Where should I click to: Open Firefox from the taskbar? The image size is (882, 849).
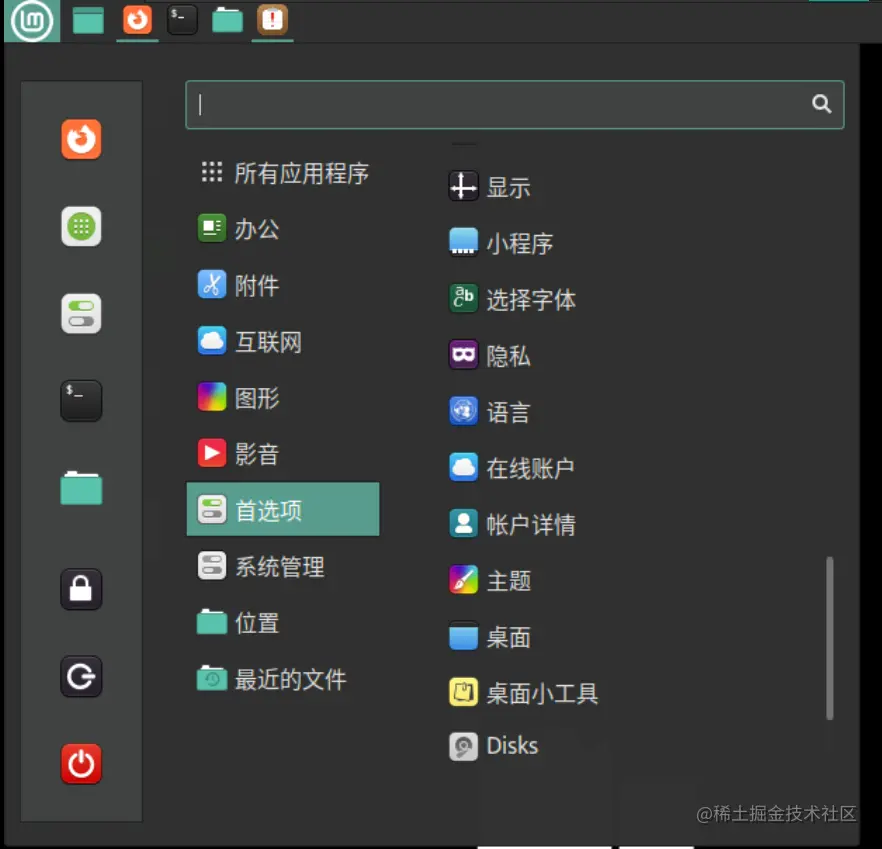point(137,20)
